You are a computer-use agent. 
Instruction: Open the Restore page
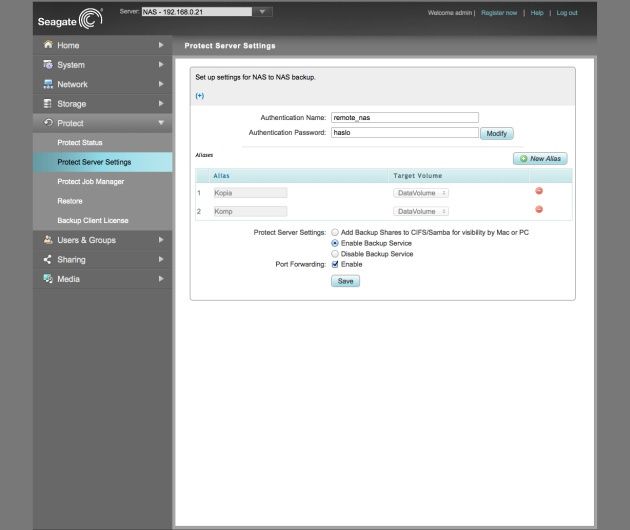coord(102,201)
